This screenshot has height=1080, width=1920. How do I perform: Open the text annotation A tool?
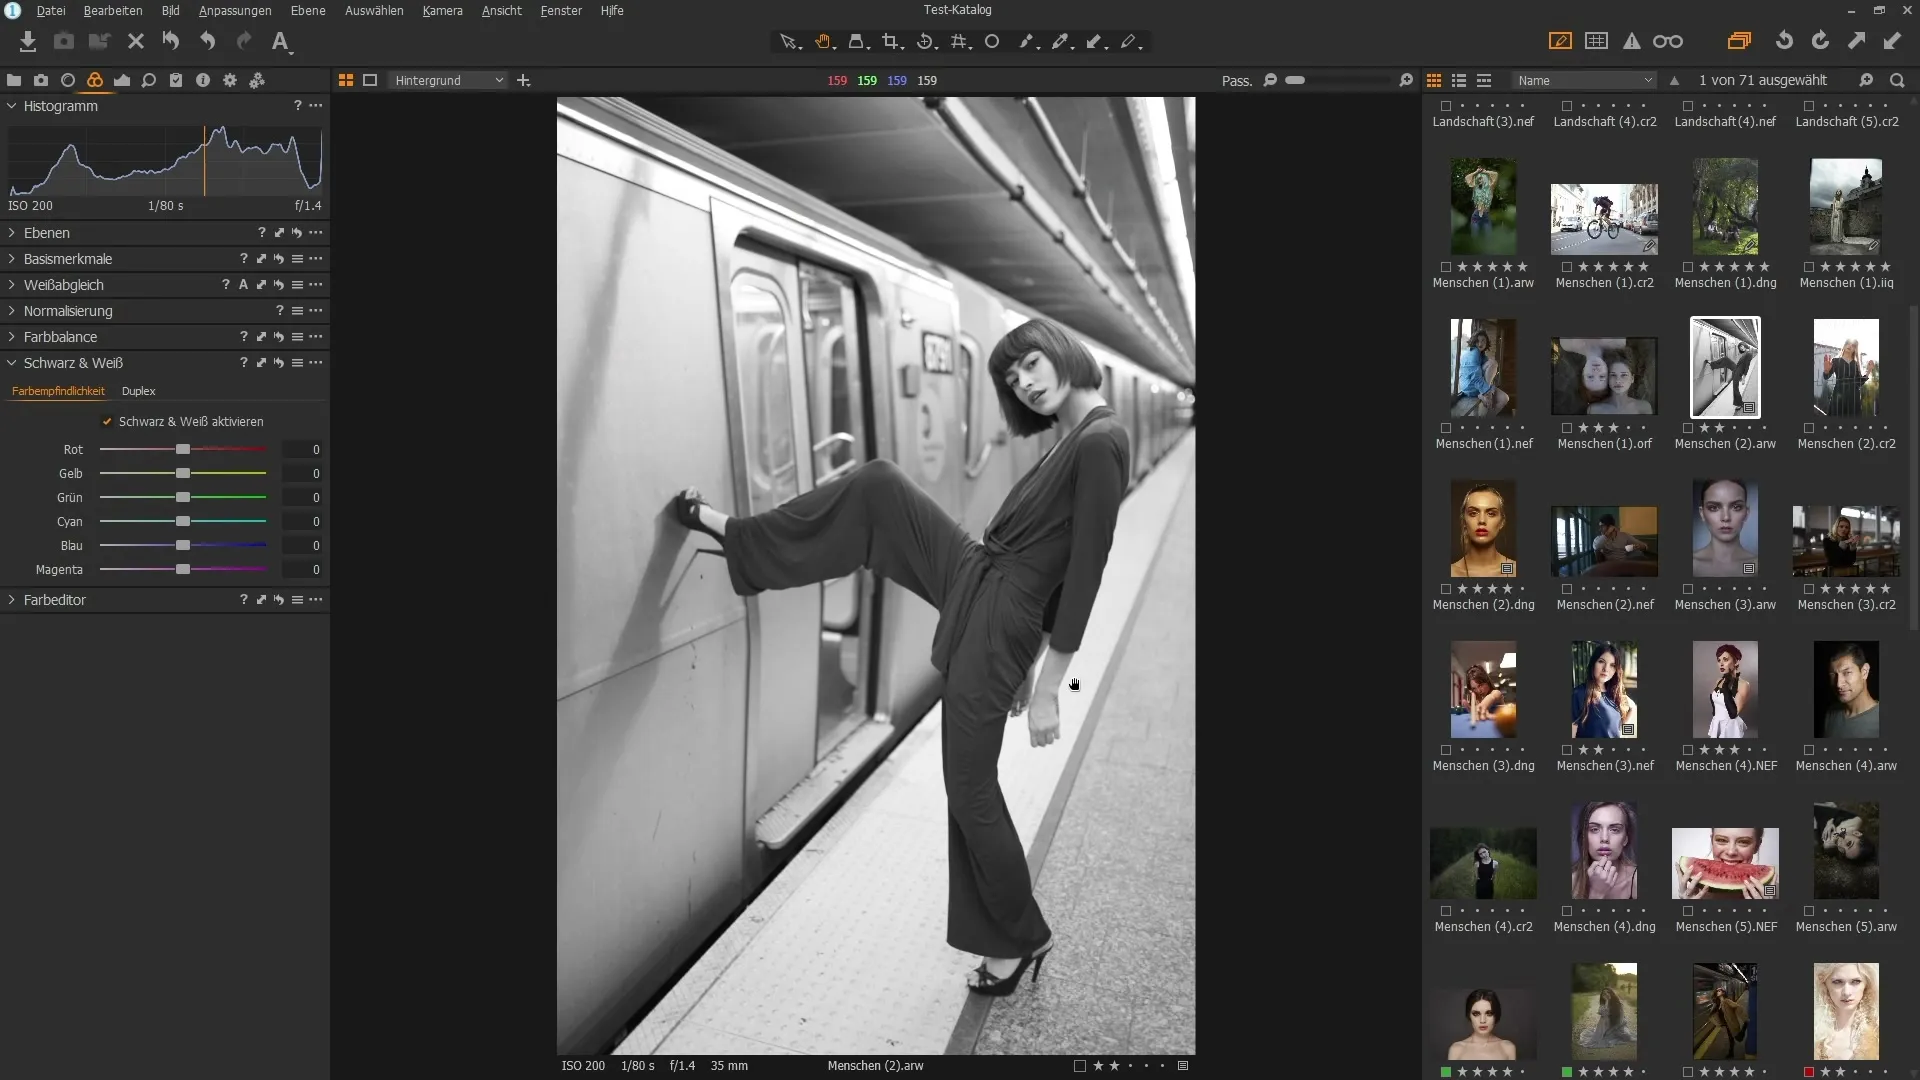[281, 41]
